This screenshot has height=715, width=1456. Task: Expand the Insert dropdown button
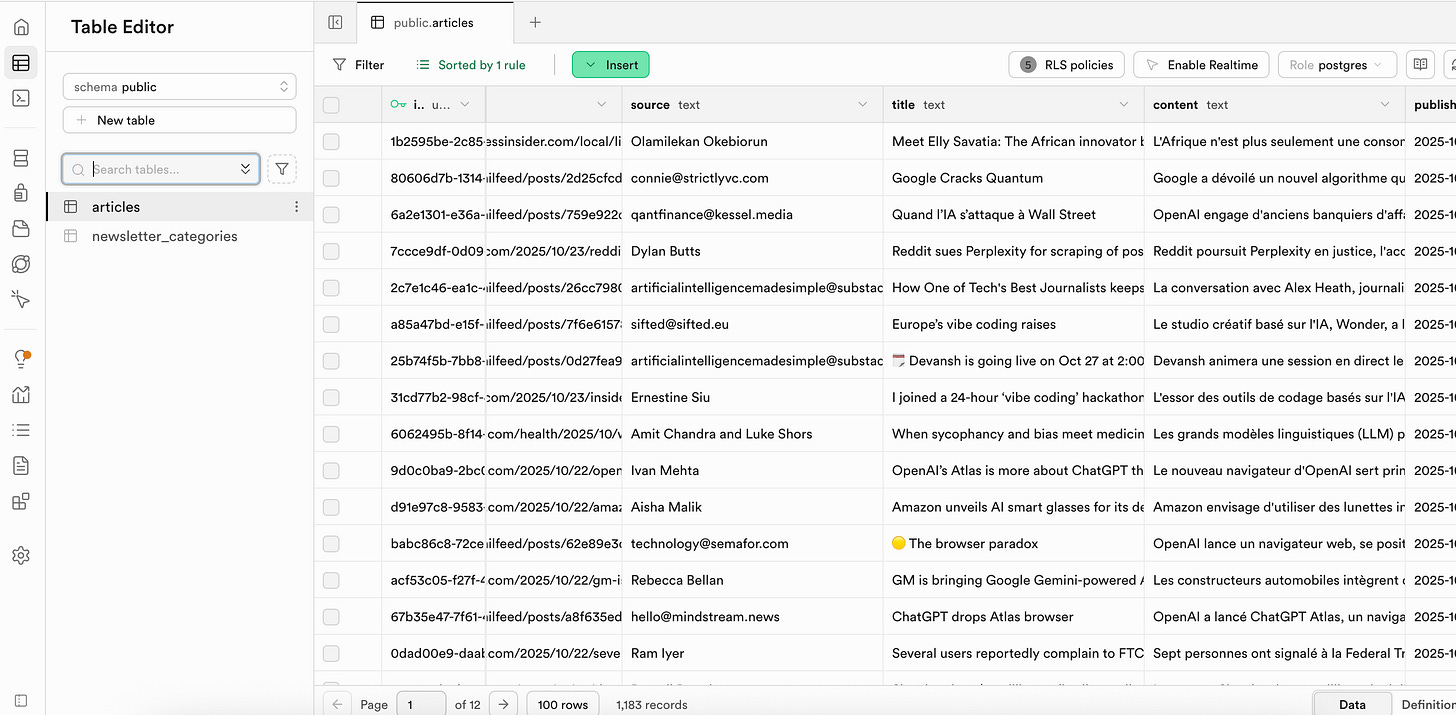[x=611, y=65]
